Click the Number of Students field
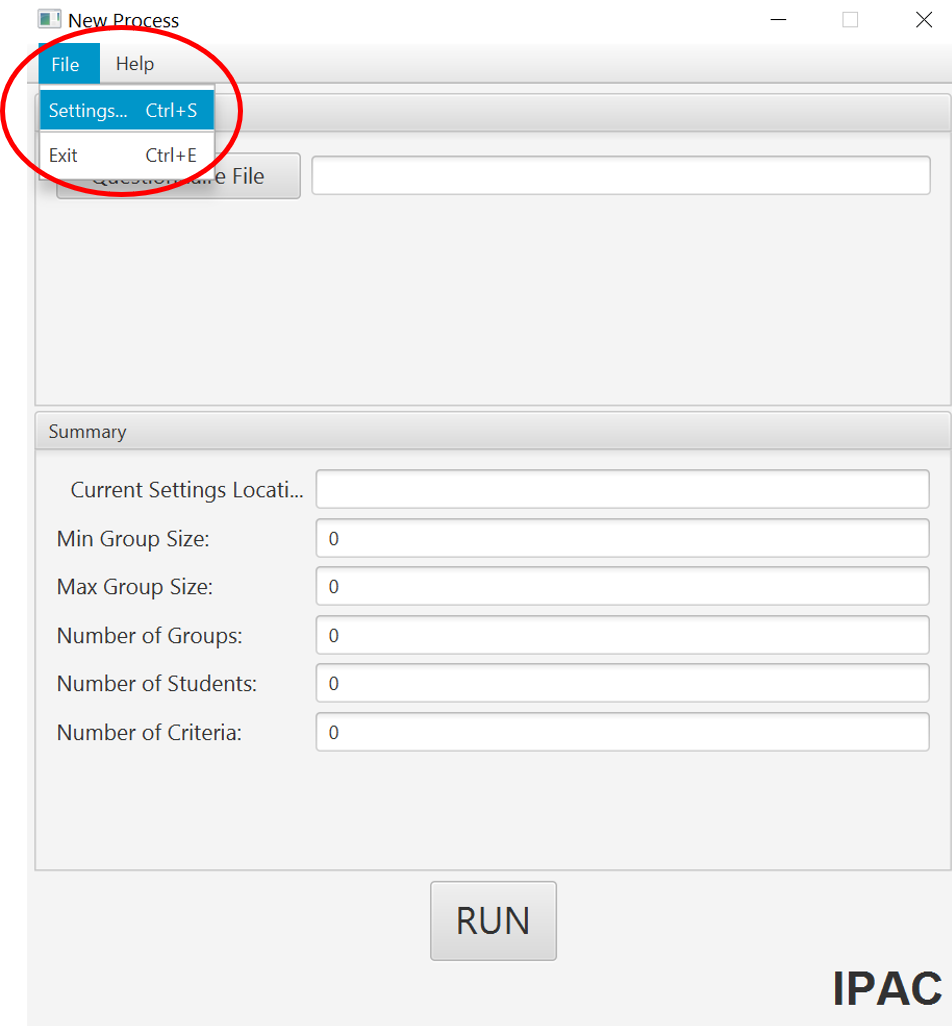The height and width of the screenshot is (1026, 952). [620, 683]
